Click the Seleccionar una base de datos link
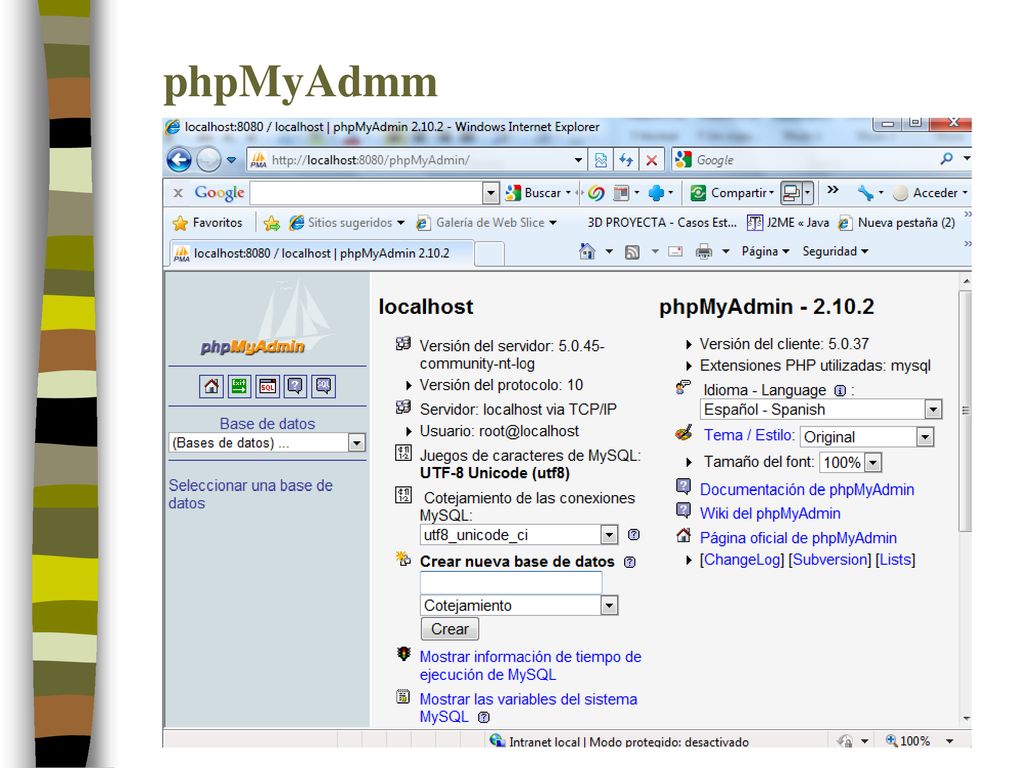The height and width of the screenshot is (768, 1024). pyautogui.click(x=251, y=494)
